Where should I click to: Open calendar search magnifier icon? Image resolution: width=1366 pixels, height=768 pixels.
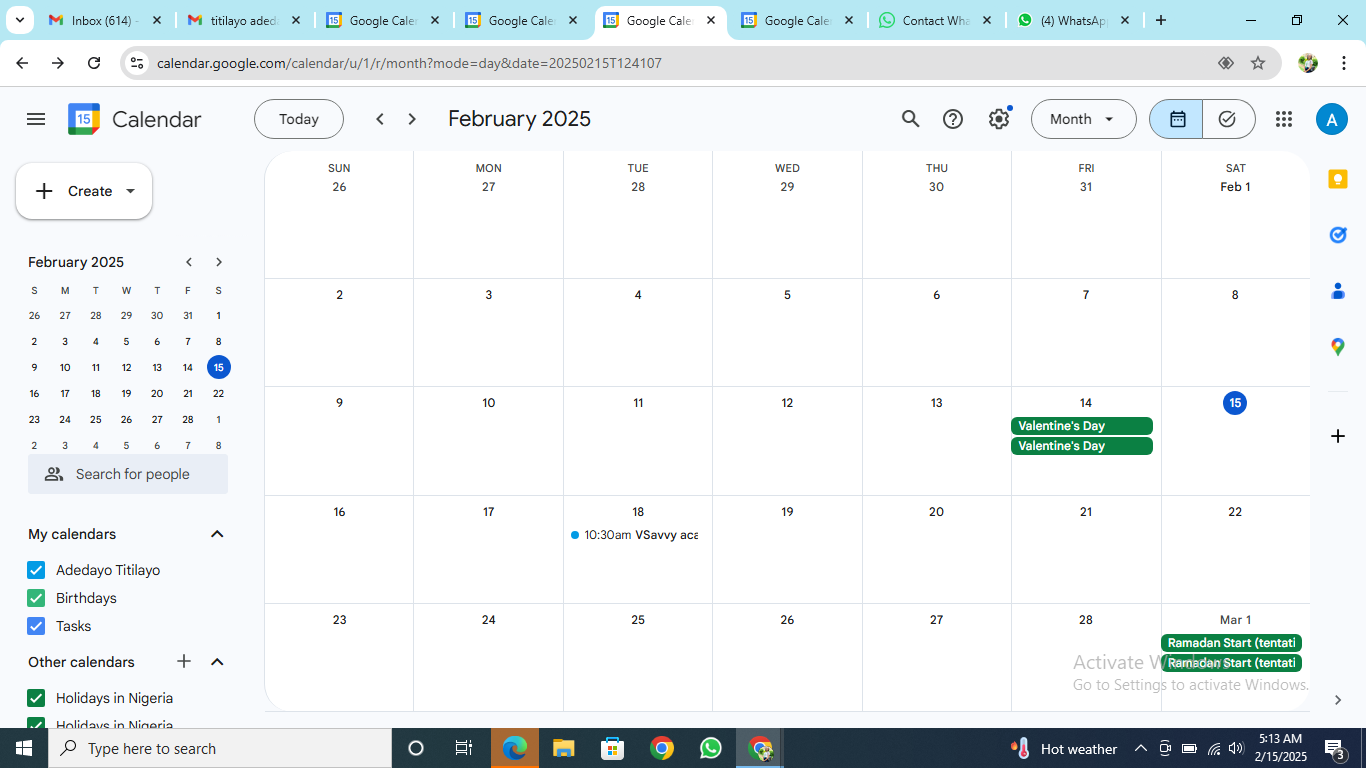click(x=910, y=119)
